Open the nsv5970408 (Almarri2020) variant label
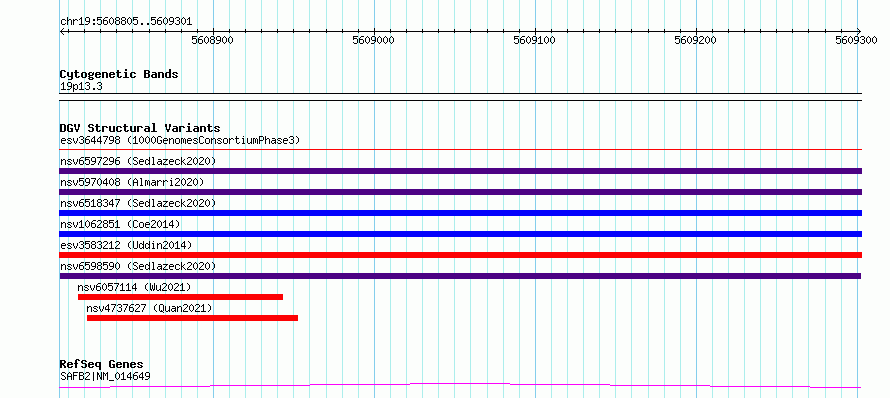Image resolution: width=890 pixels, height=398 pixels. point(132,182)
